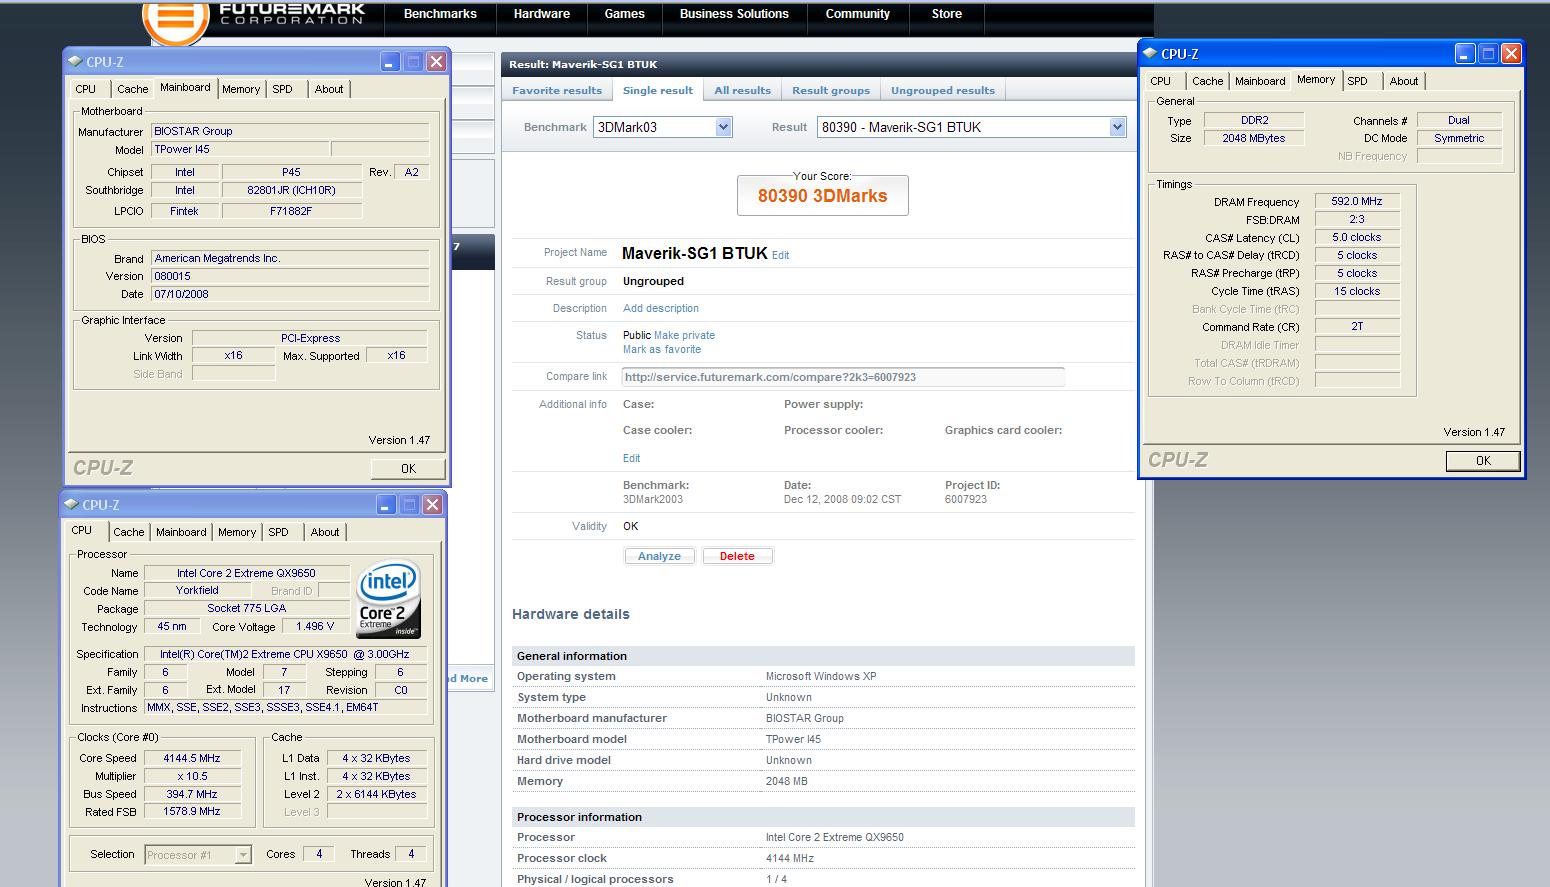Open the Hardware menu on Futuremark site

coord(542,14)
